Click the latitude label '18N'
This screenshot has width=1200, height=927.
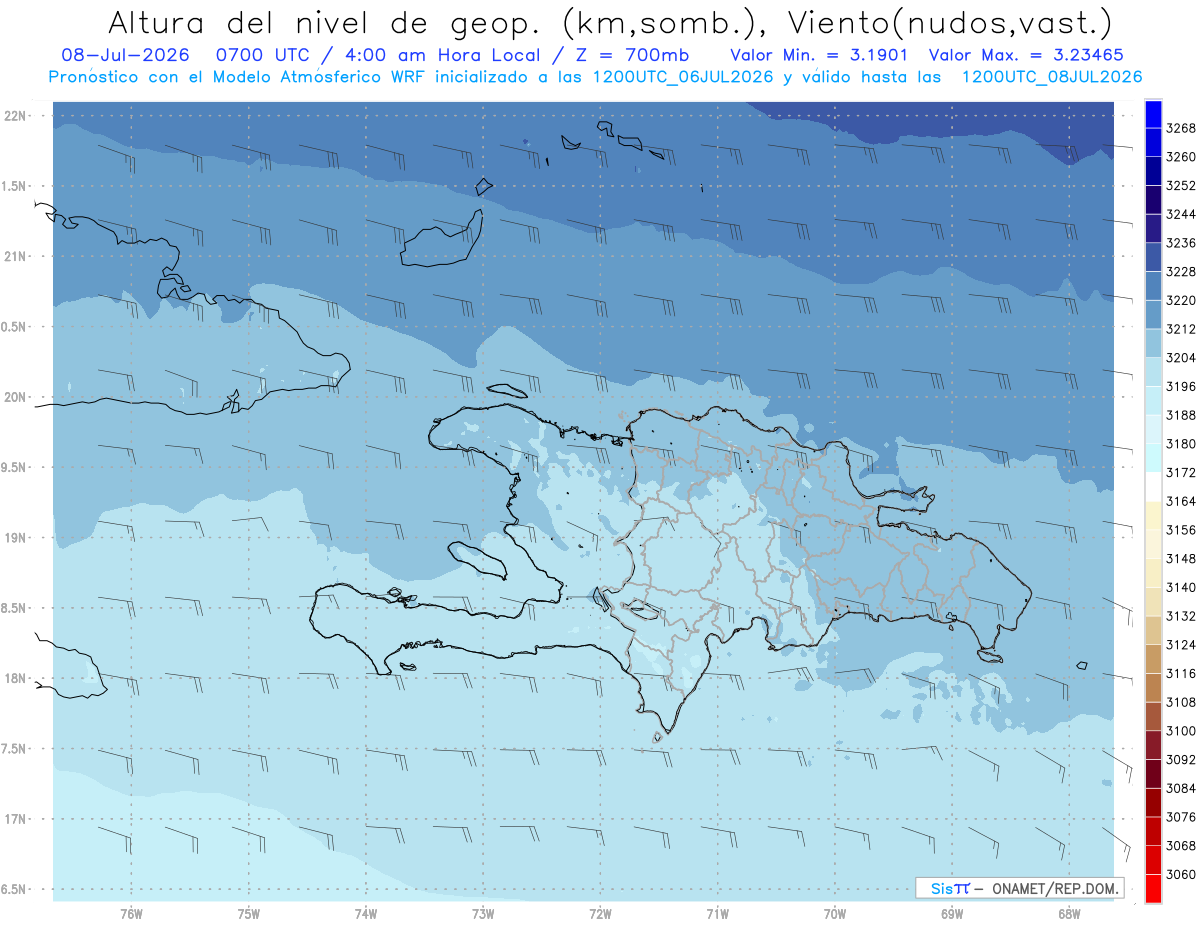click(14, 678)
